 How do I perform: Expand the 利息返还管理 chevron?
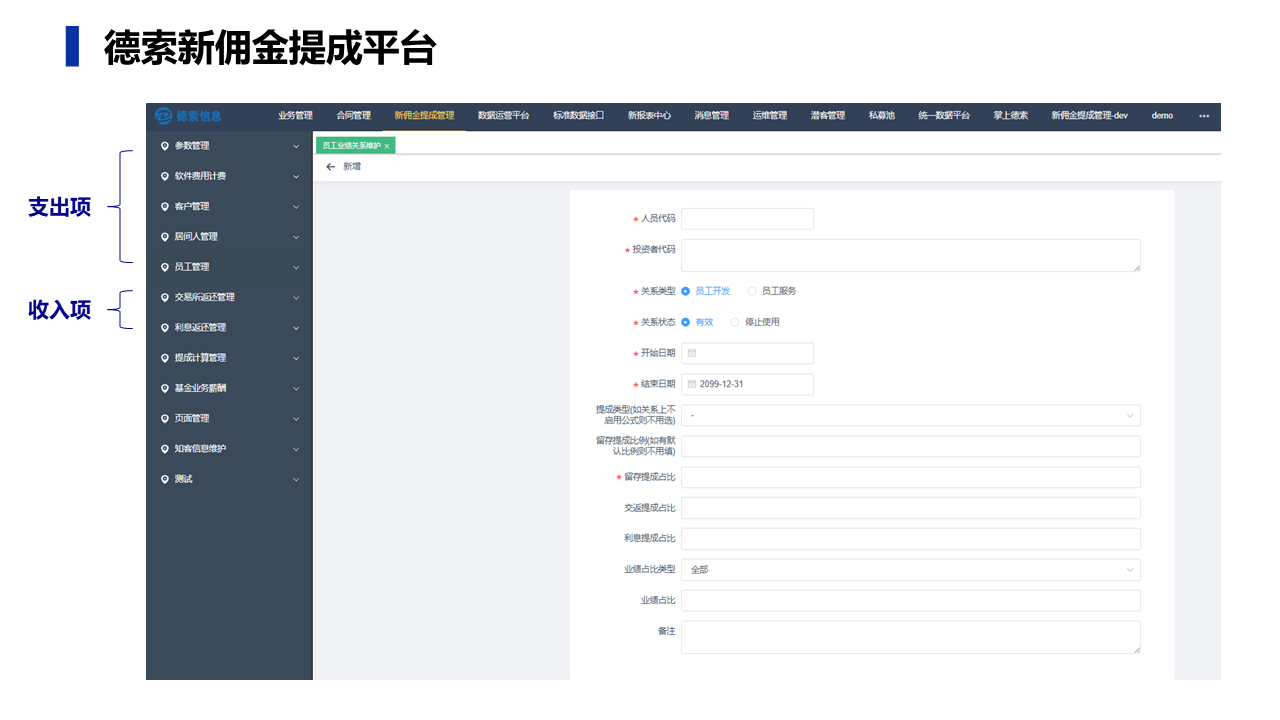(296, 327)
